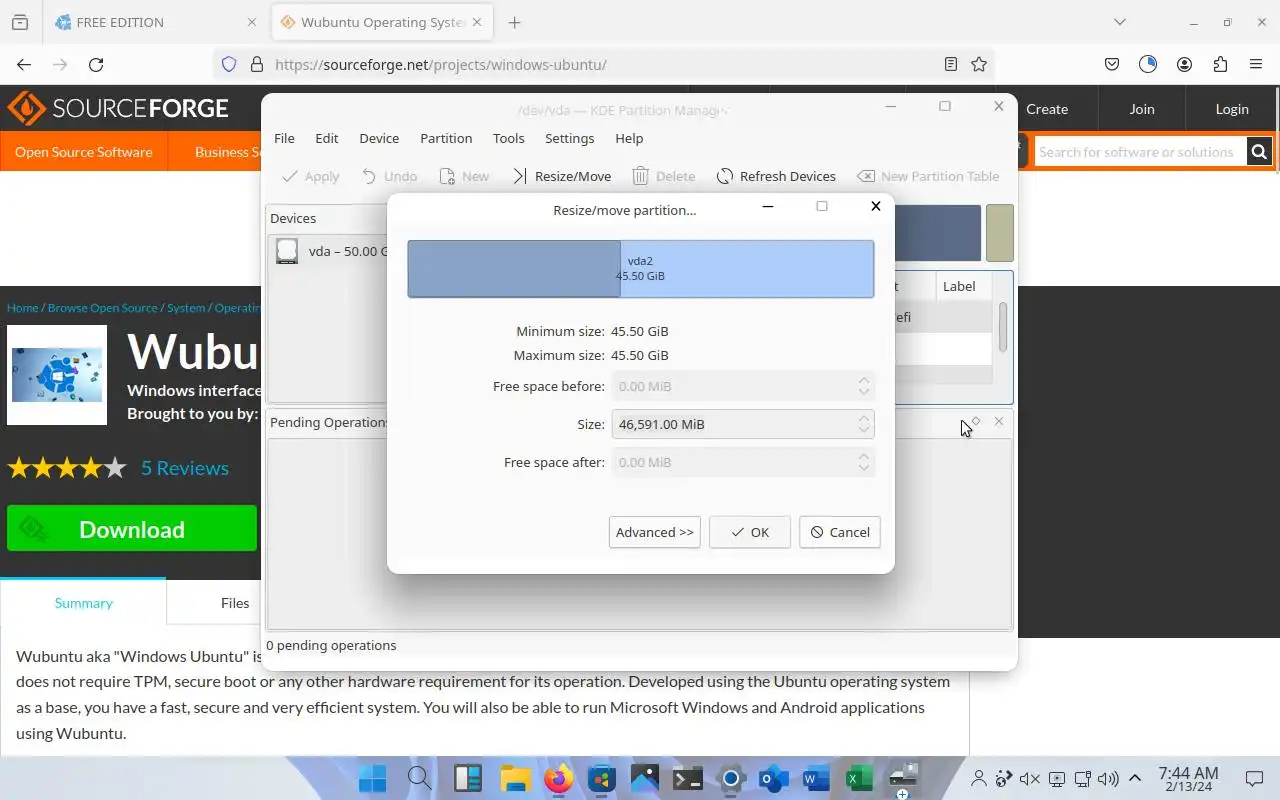Open the Start menu on the taskbar

coord(373,778)
